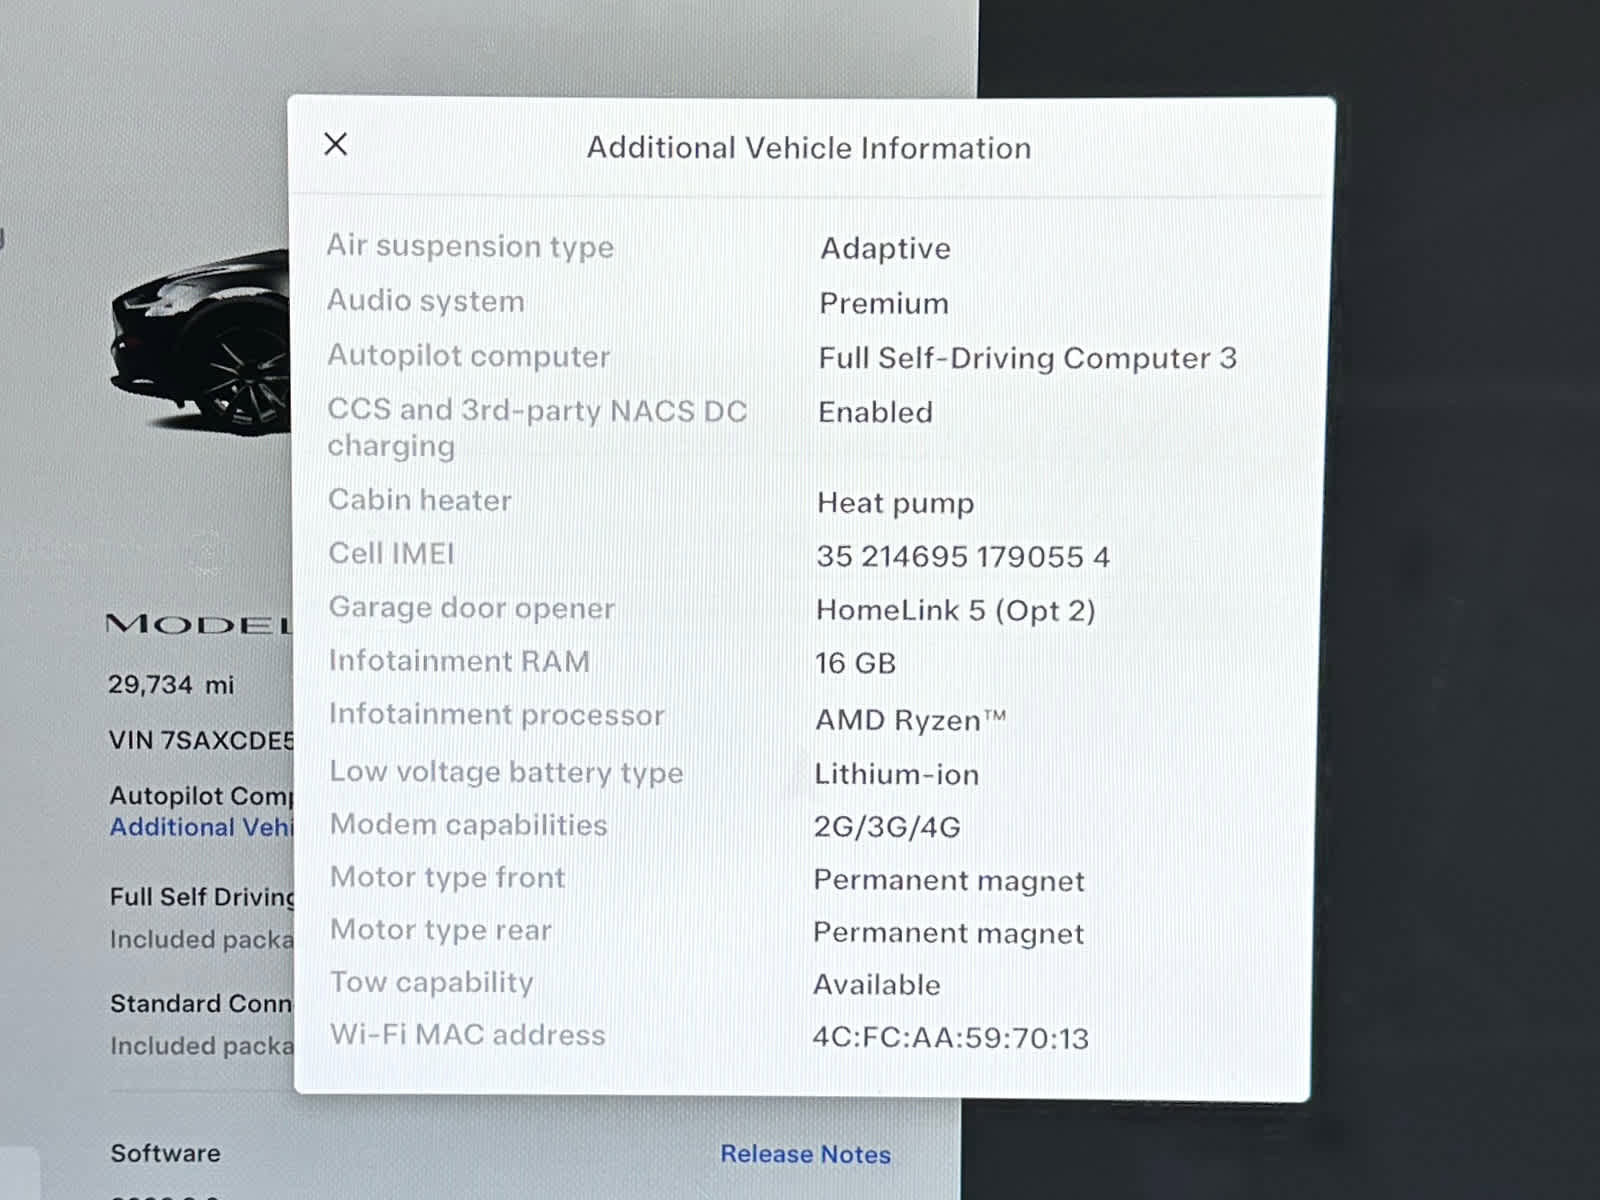This screenshot has height=1200, width=1600.
Task: Select the 'Cabin heater' label
Action: (x=420, y=500)
